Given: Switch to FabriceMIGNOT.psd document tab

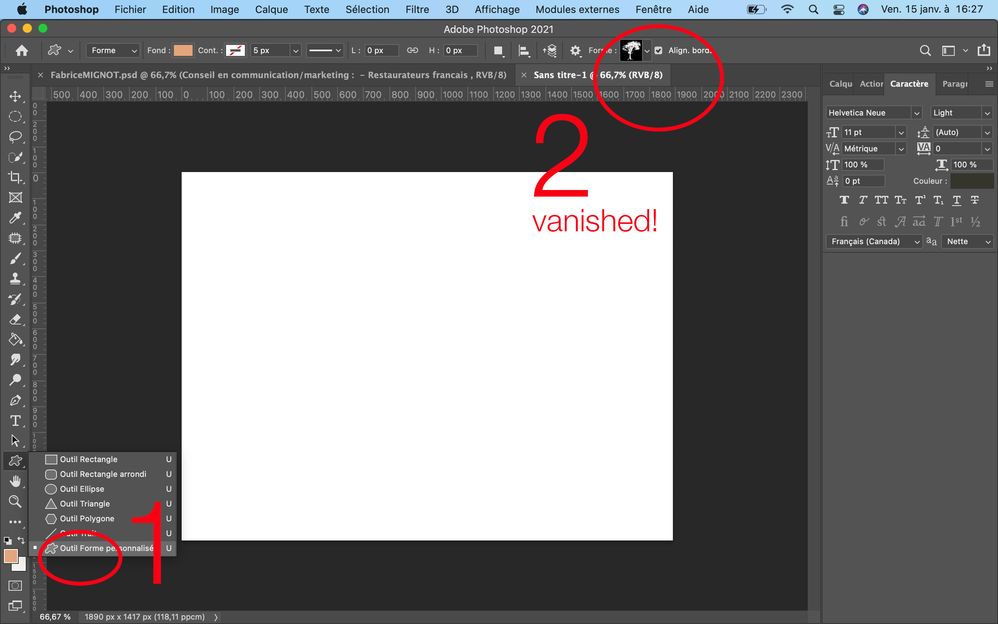Looking at the screenshot, I should click(278, 75).
